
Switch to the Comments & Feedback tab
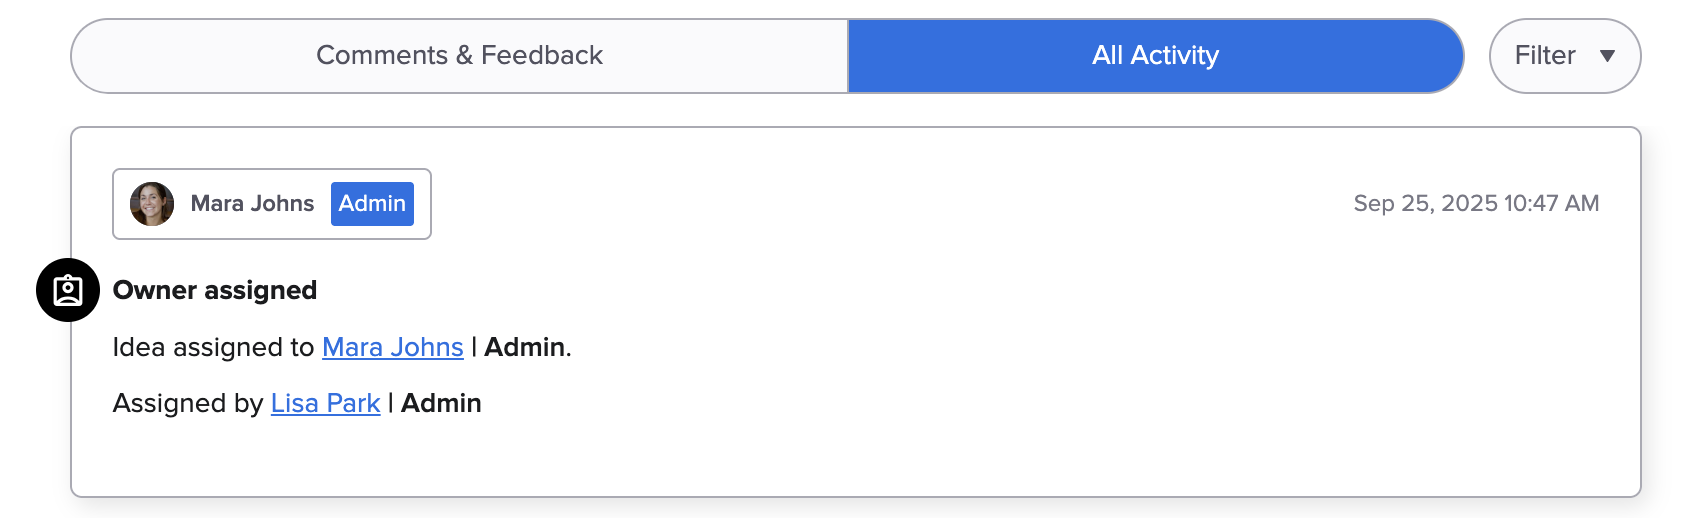point(459,56)
